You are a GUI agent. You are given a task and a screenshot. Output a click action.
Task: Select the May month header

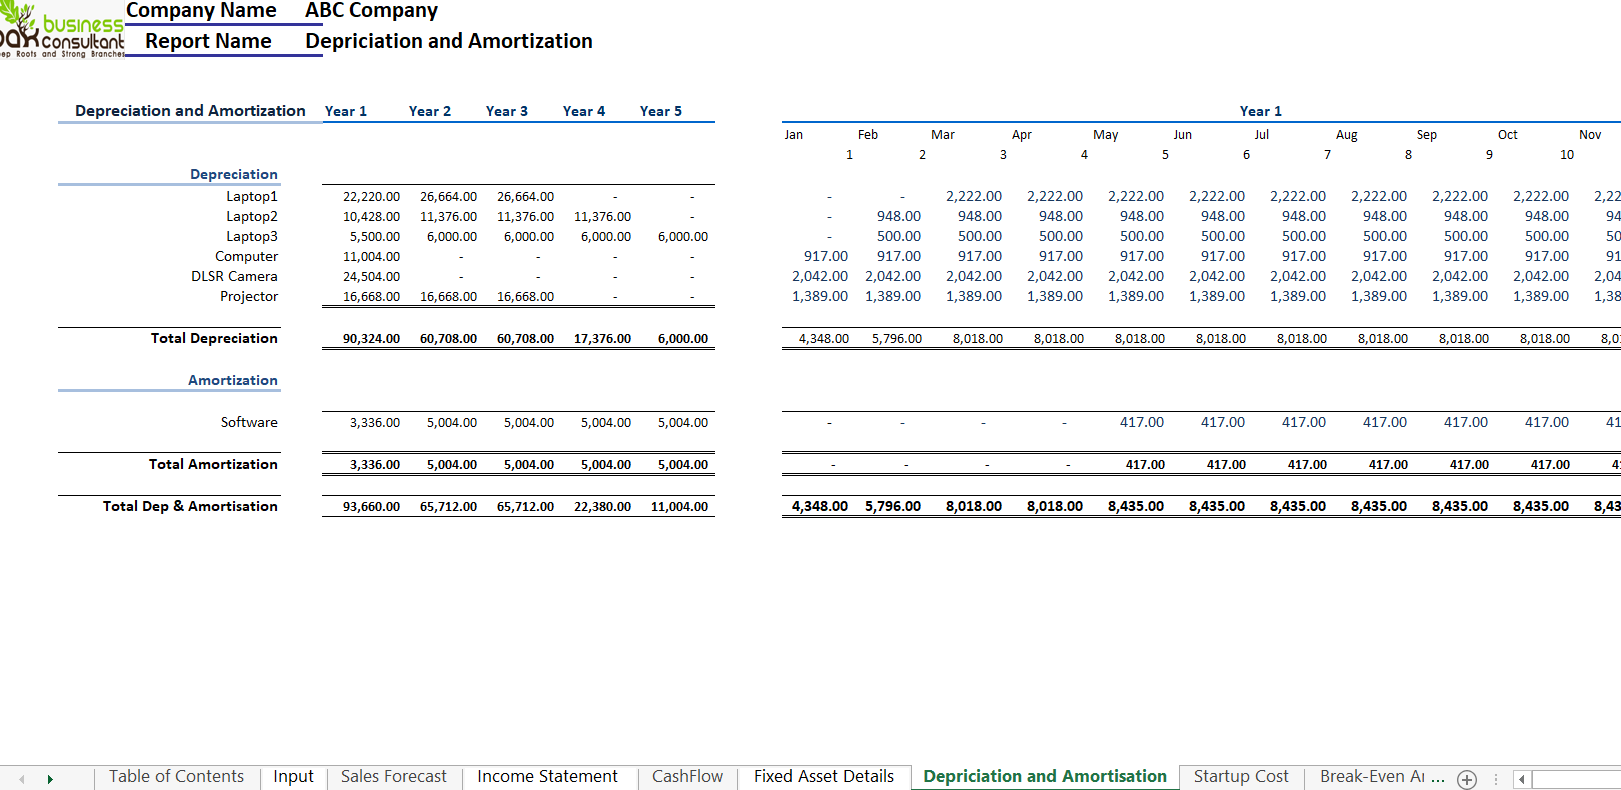[x=1106, y=135]
